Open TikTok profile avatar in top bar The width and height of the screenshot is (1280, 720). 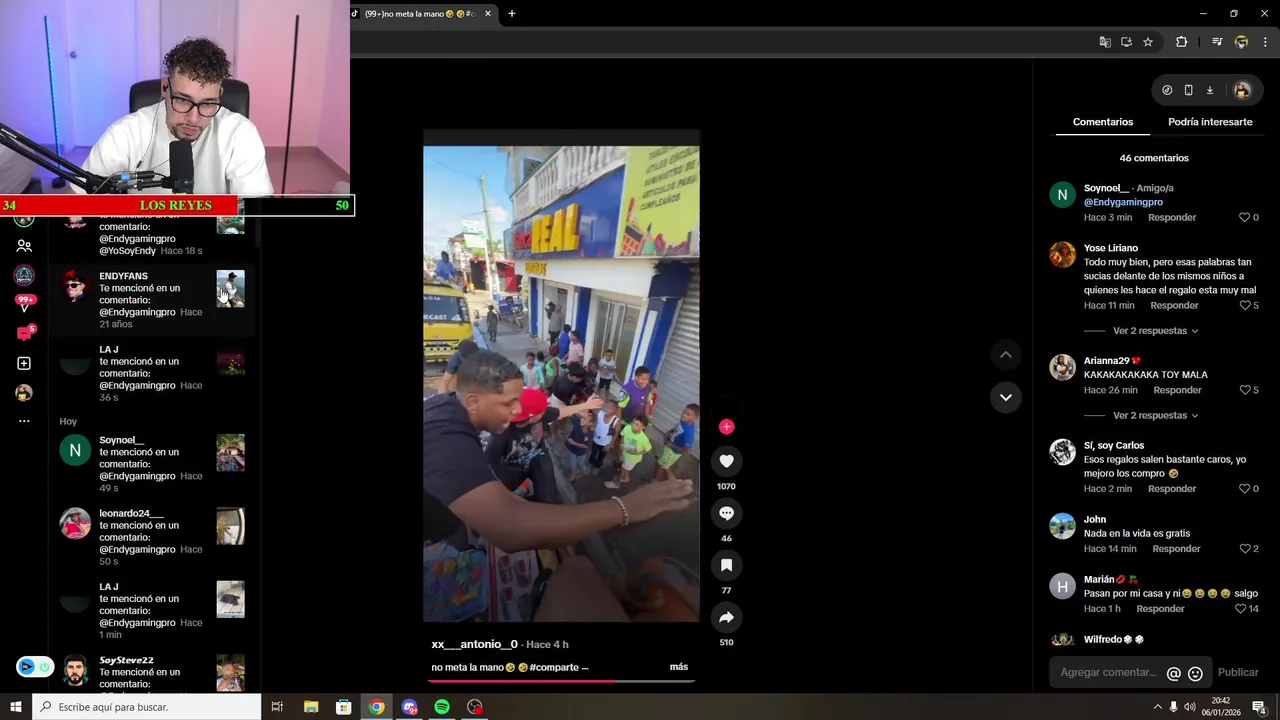click(x=1242, y=90)
